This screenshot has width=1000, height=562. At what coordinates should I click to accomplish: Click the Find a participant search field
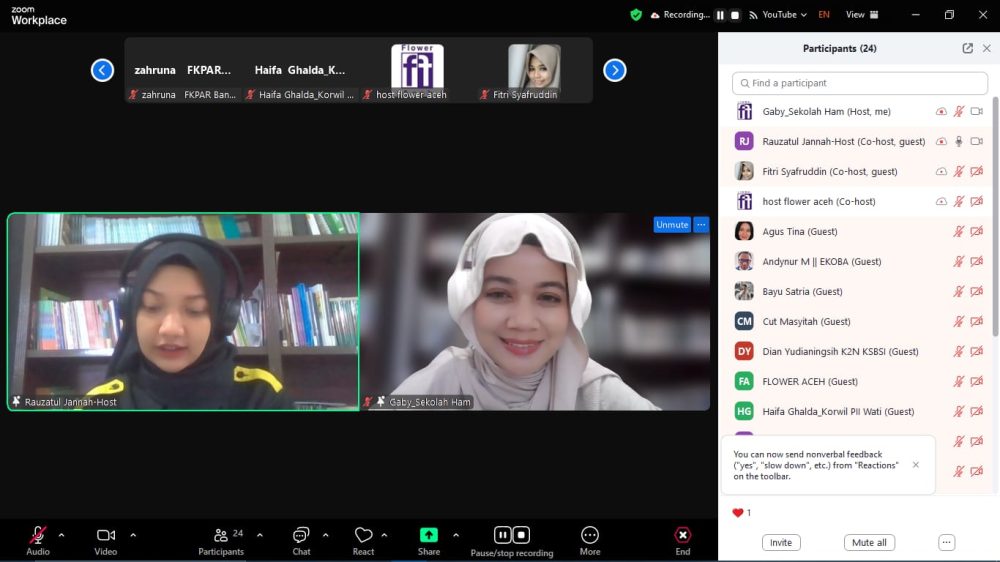[x=860, y=83]
